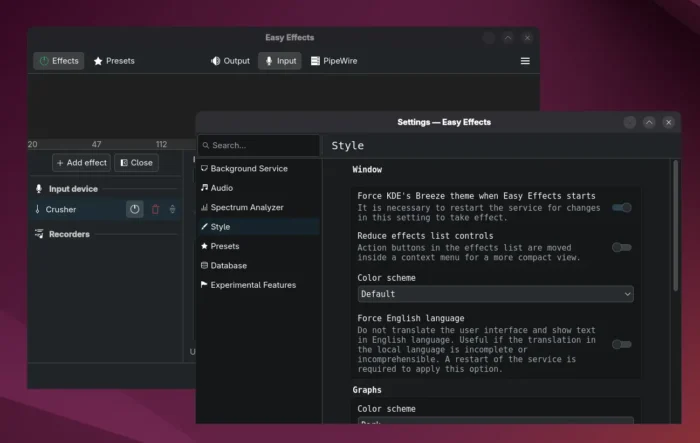Open Experimental Features settings page
The height and width of the screenshot is (443, 700).
(253, 285)
